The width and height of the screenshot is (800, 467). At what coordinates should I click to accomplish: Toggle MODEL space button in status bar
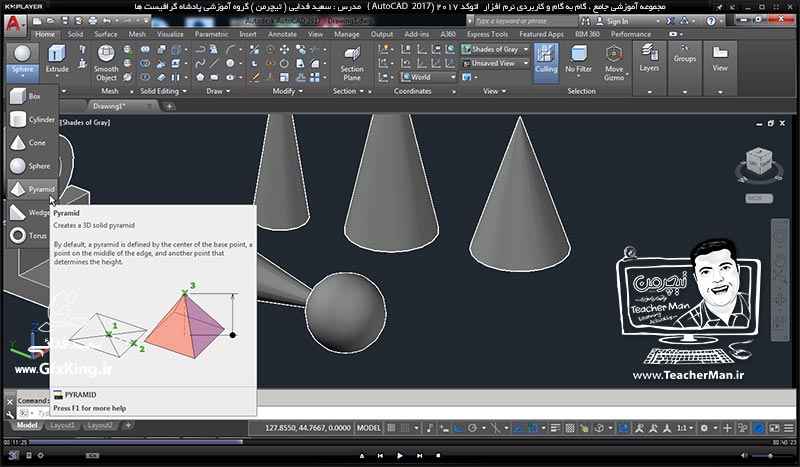tap(368, 428)
